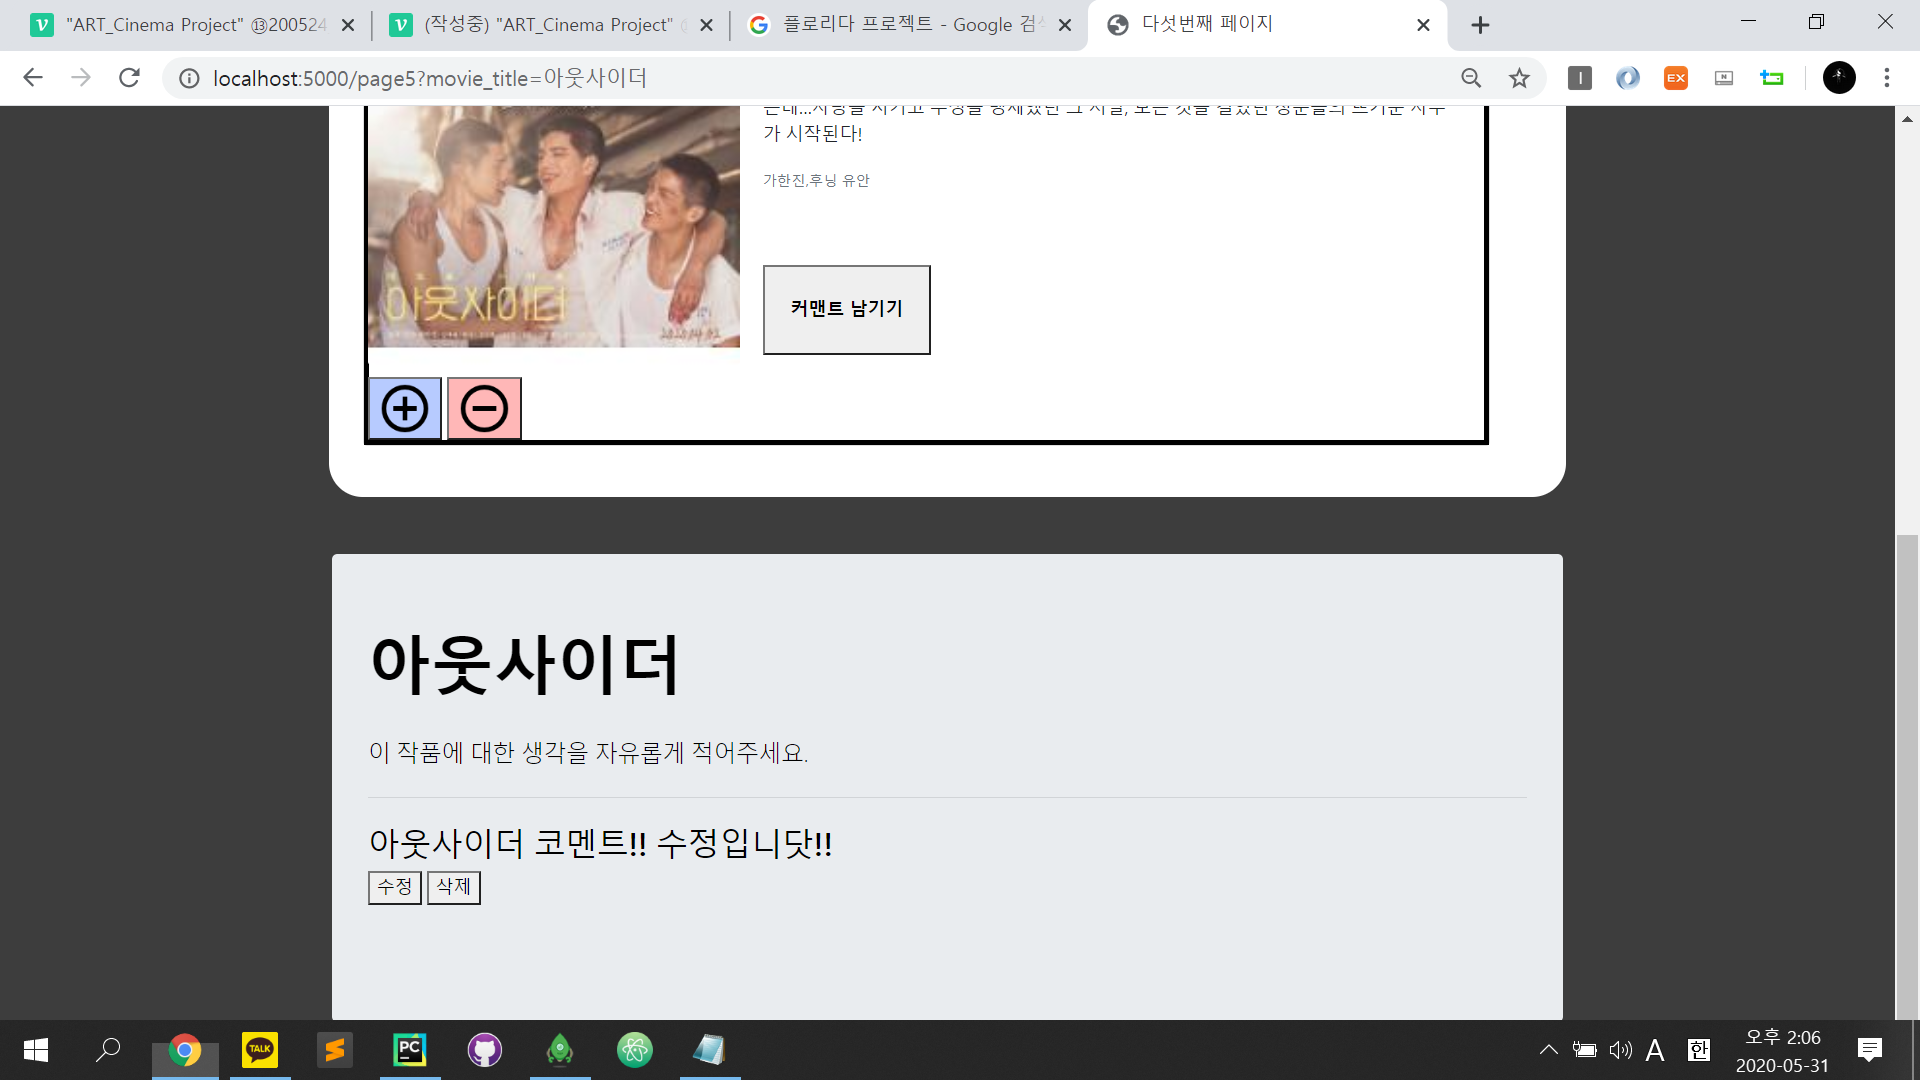The width and height of the screenshot is (1920, 1080).
Task: Click the 수정 edit button
Action: point(394,887)
